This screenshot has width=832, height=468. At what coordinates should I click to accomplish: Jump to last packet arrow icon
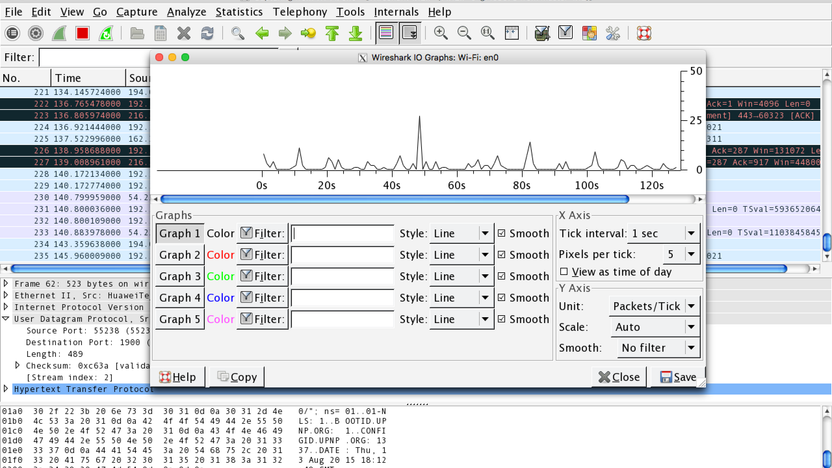coord(356,33)
